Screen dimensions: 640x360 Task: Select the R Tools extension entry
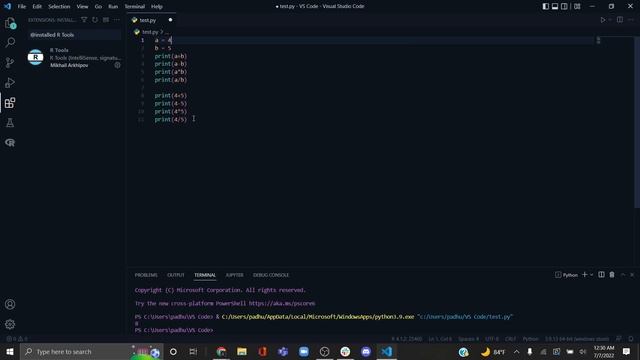tap(74, 58)
